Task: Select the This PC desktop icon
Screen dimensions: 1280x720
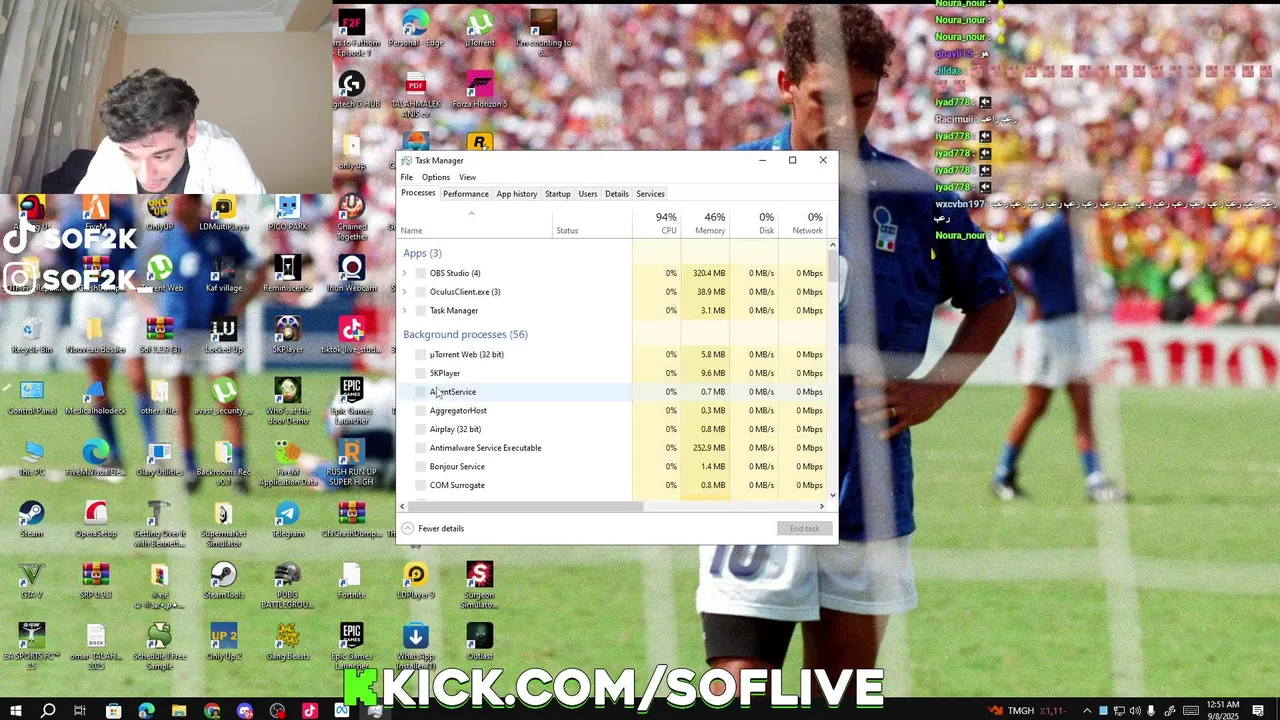Action: click(x=31, y=458)
